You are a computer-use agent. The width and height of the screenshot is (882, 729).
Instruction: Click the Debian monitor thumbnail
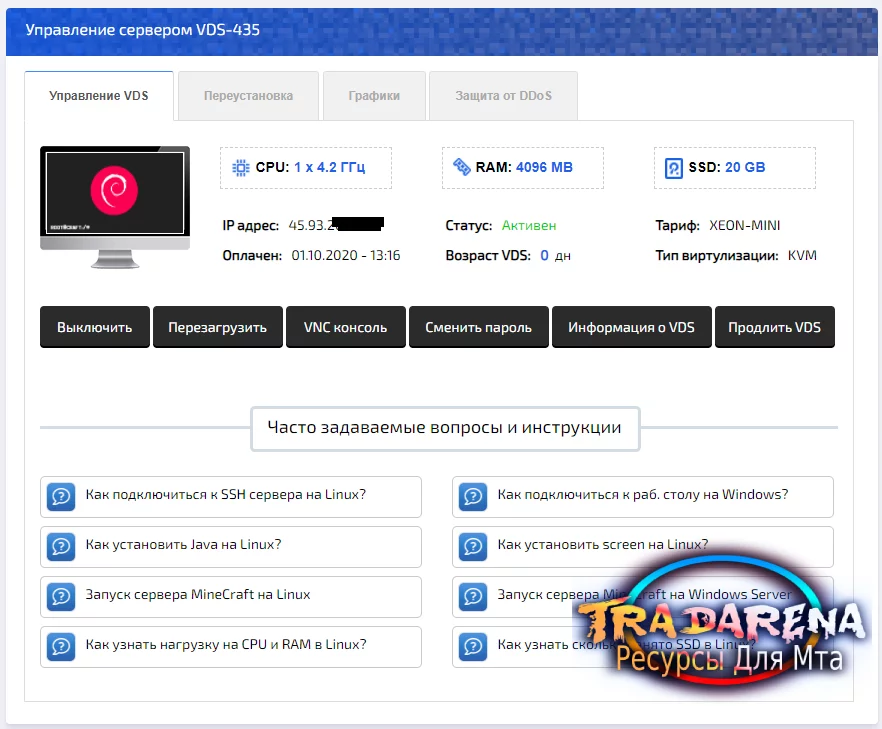point(115,207)
